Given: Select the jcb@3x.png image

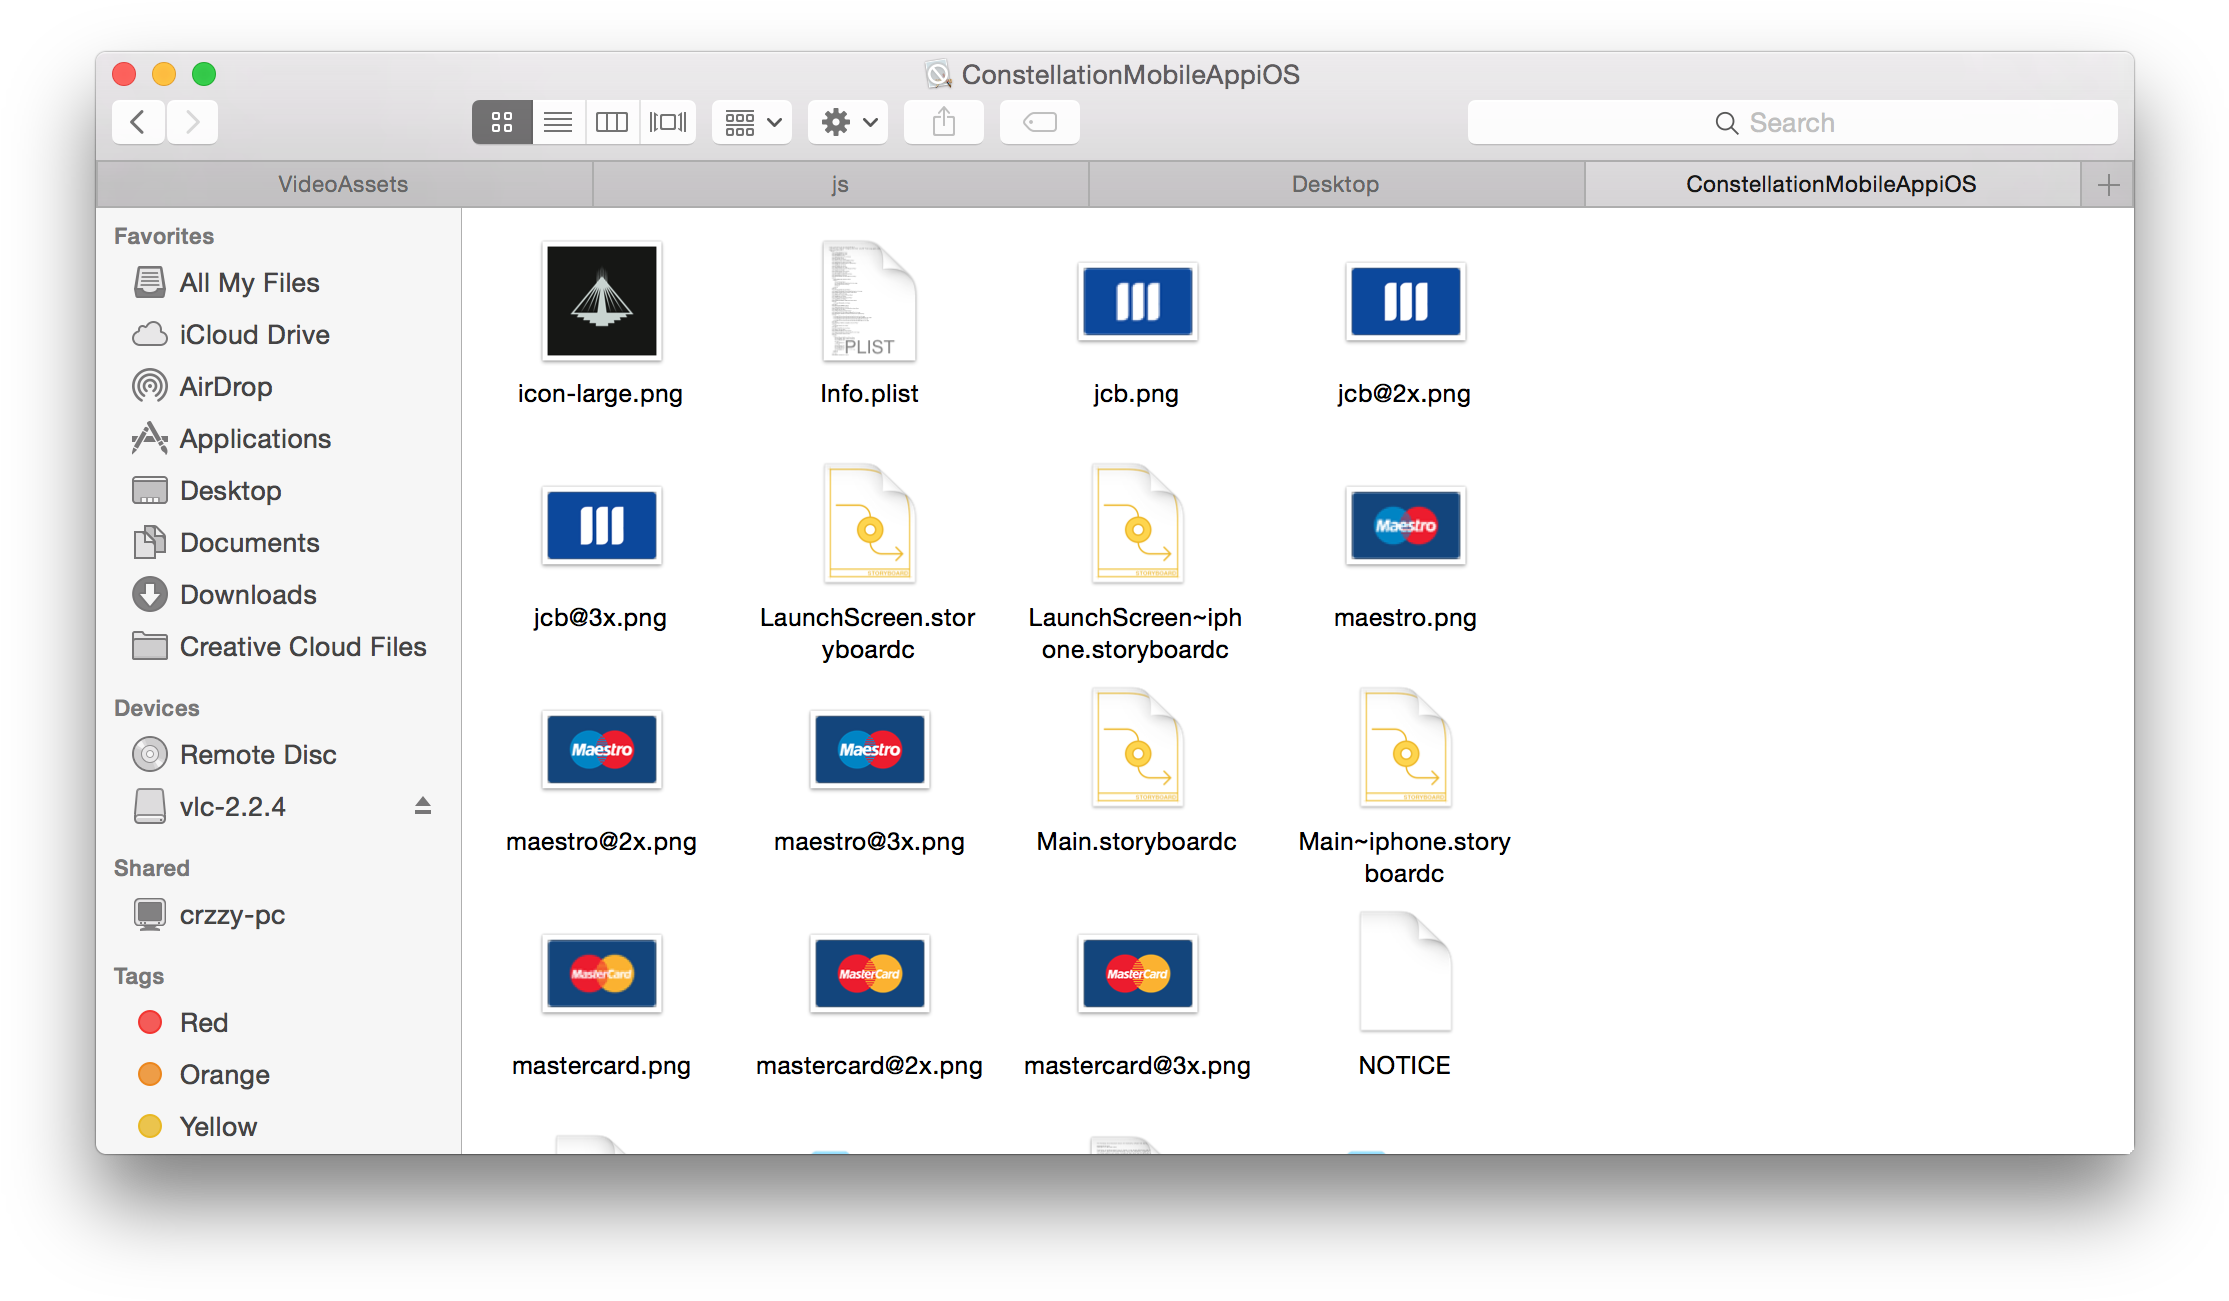Looking at the screenshot, I should tap(601, 525).
